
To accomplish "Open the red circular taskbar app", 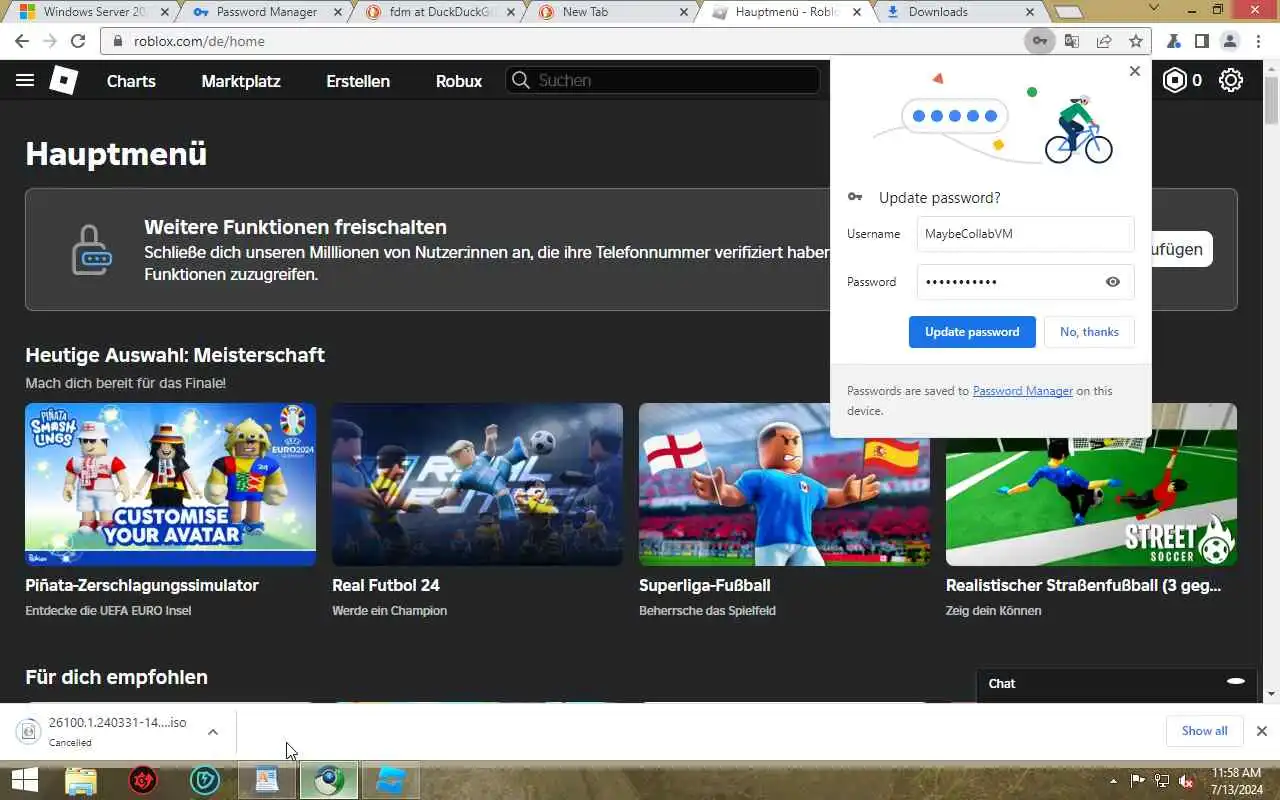I will pyautogui.click(x=143, y=780).
